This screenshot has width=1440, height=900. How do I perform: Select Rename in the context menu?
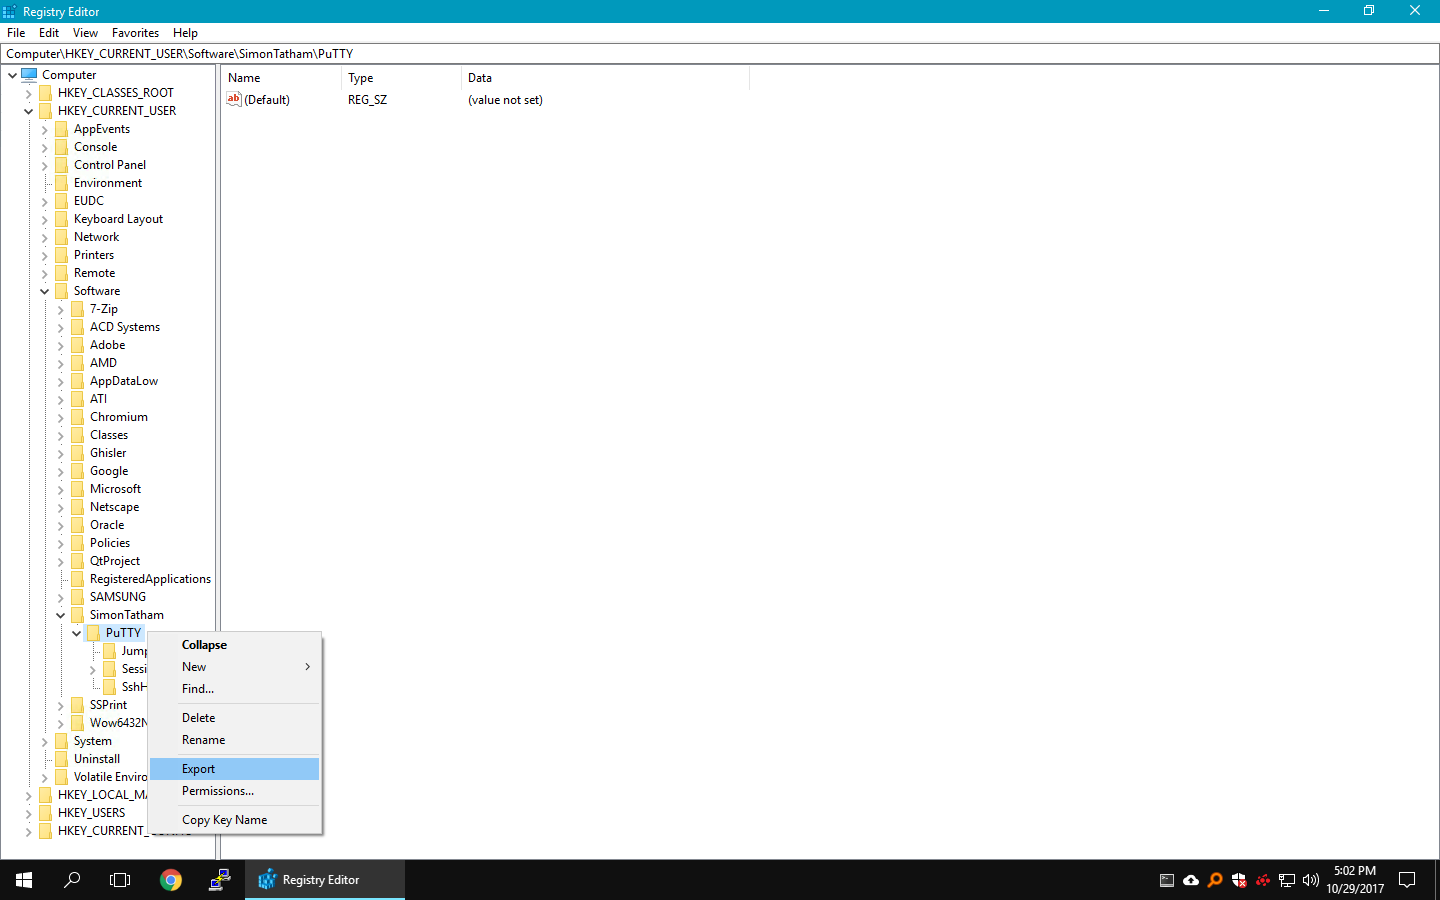pyautogui.click(x=234, y=740)
